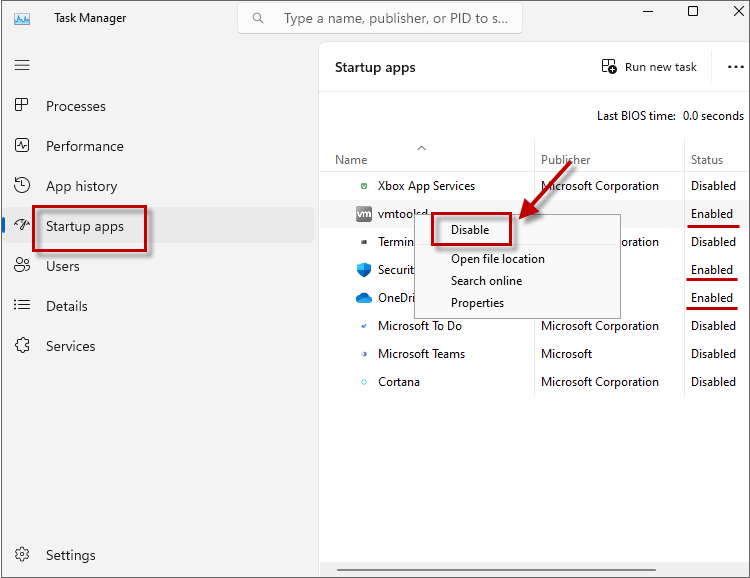This screenshot has width=750, height=578.
Task: Open the Details page
Action: click(x=66, y=306)
